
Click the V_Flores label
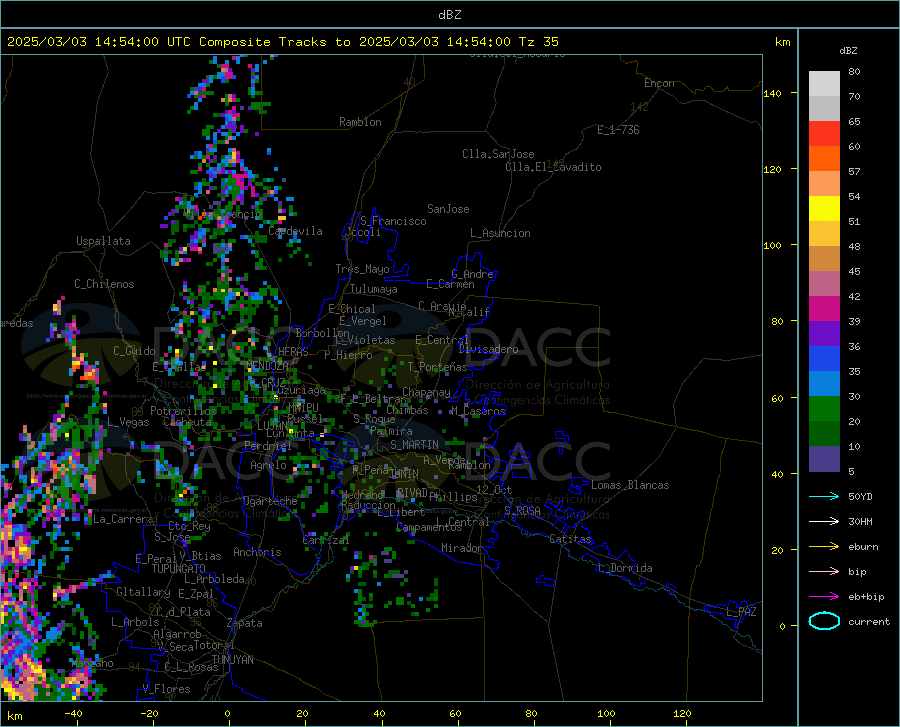[166, 689]
